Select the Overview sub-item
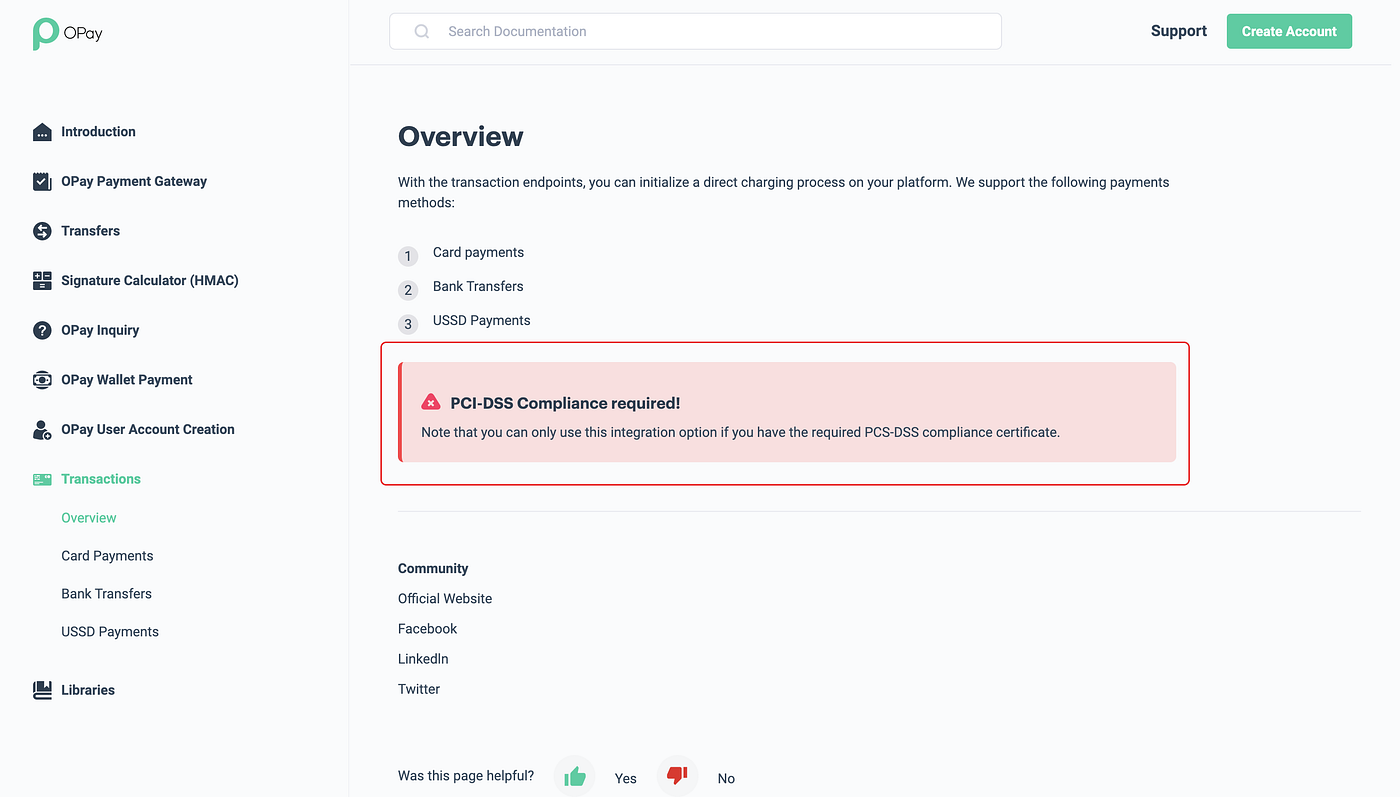 [89, 518]
